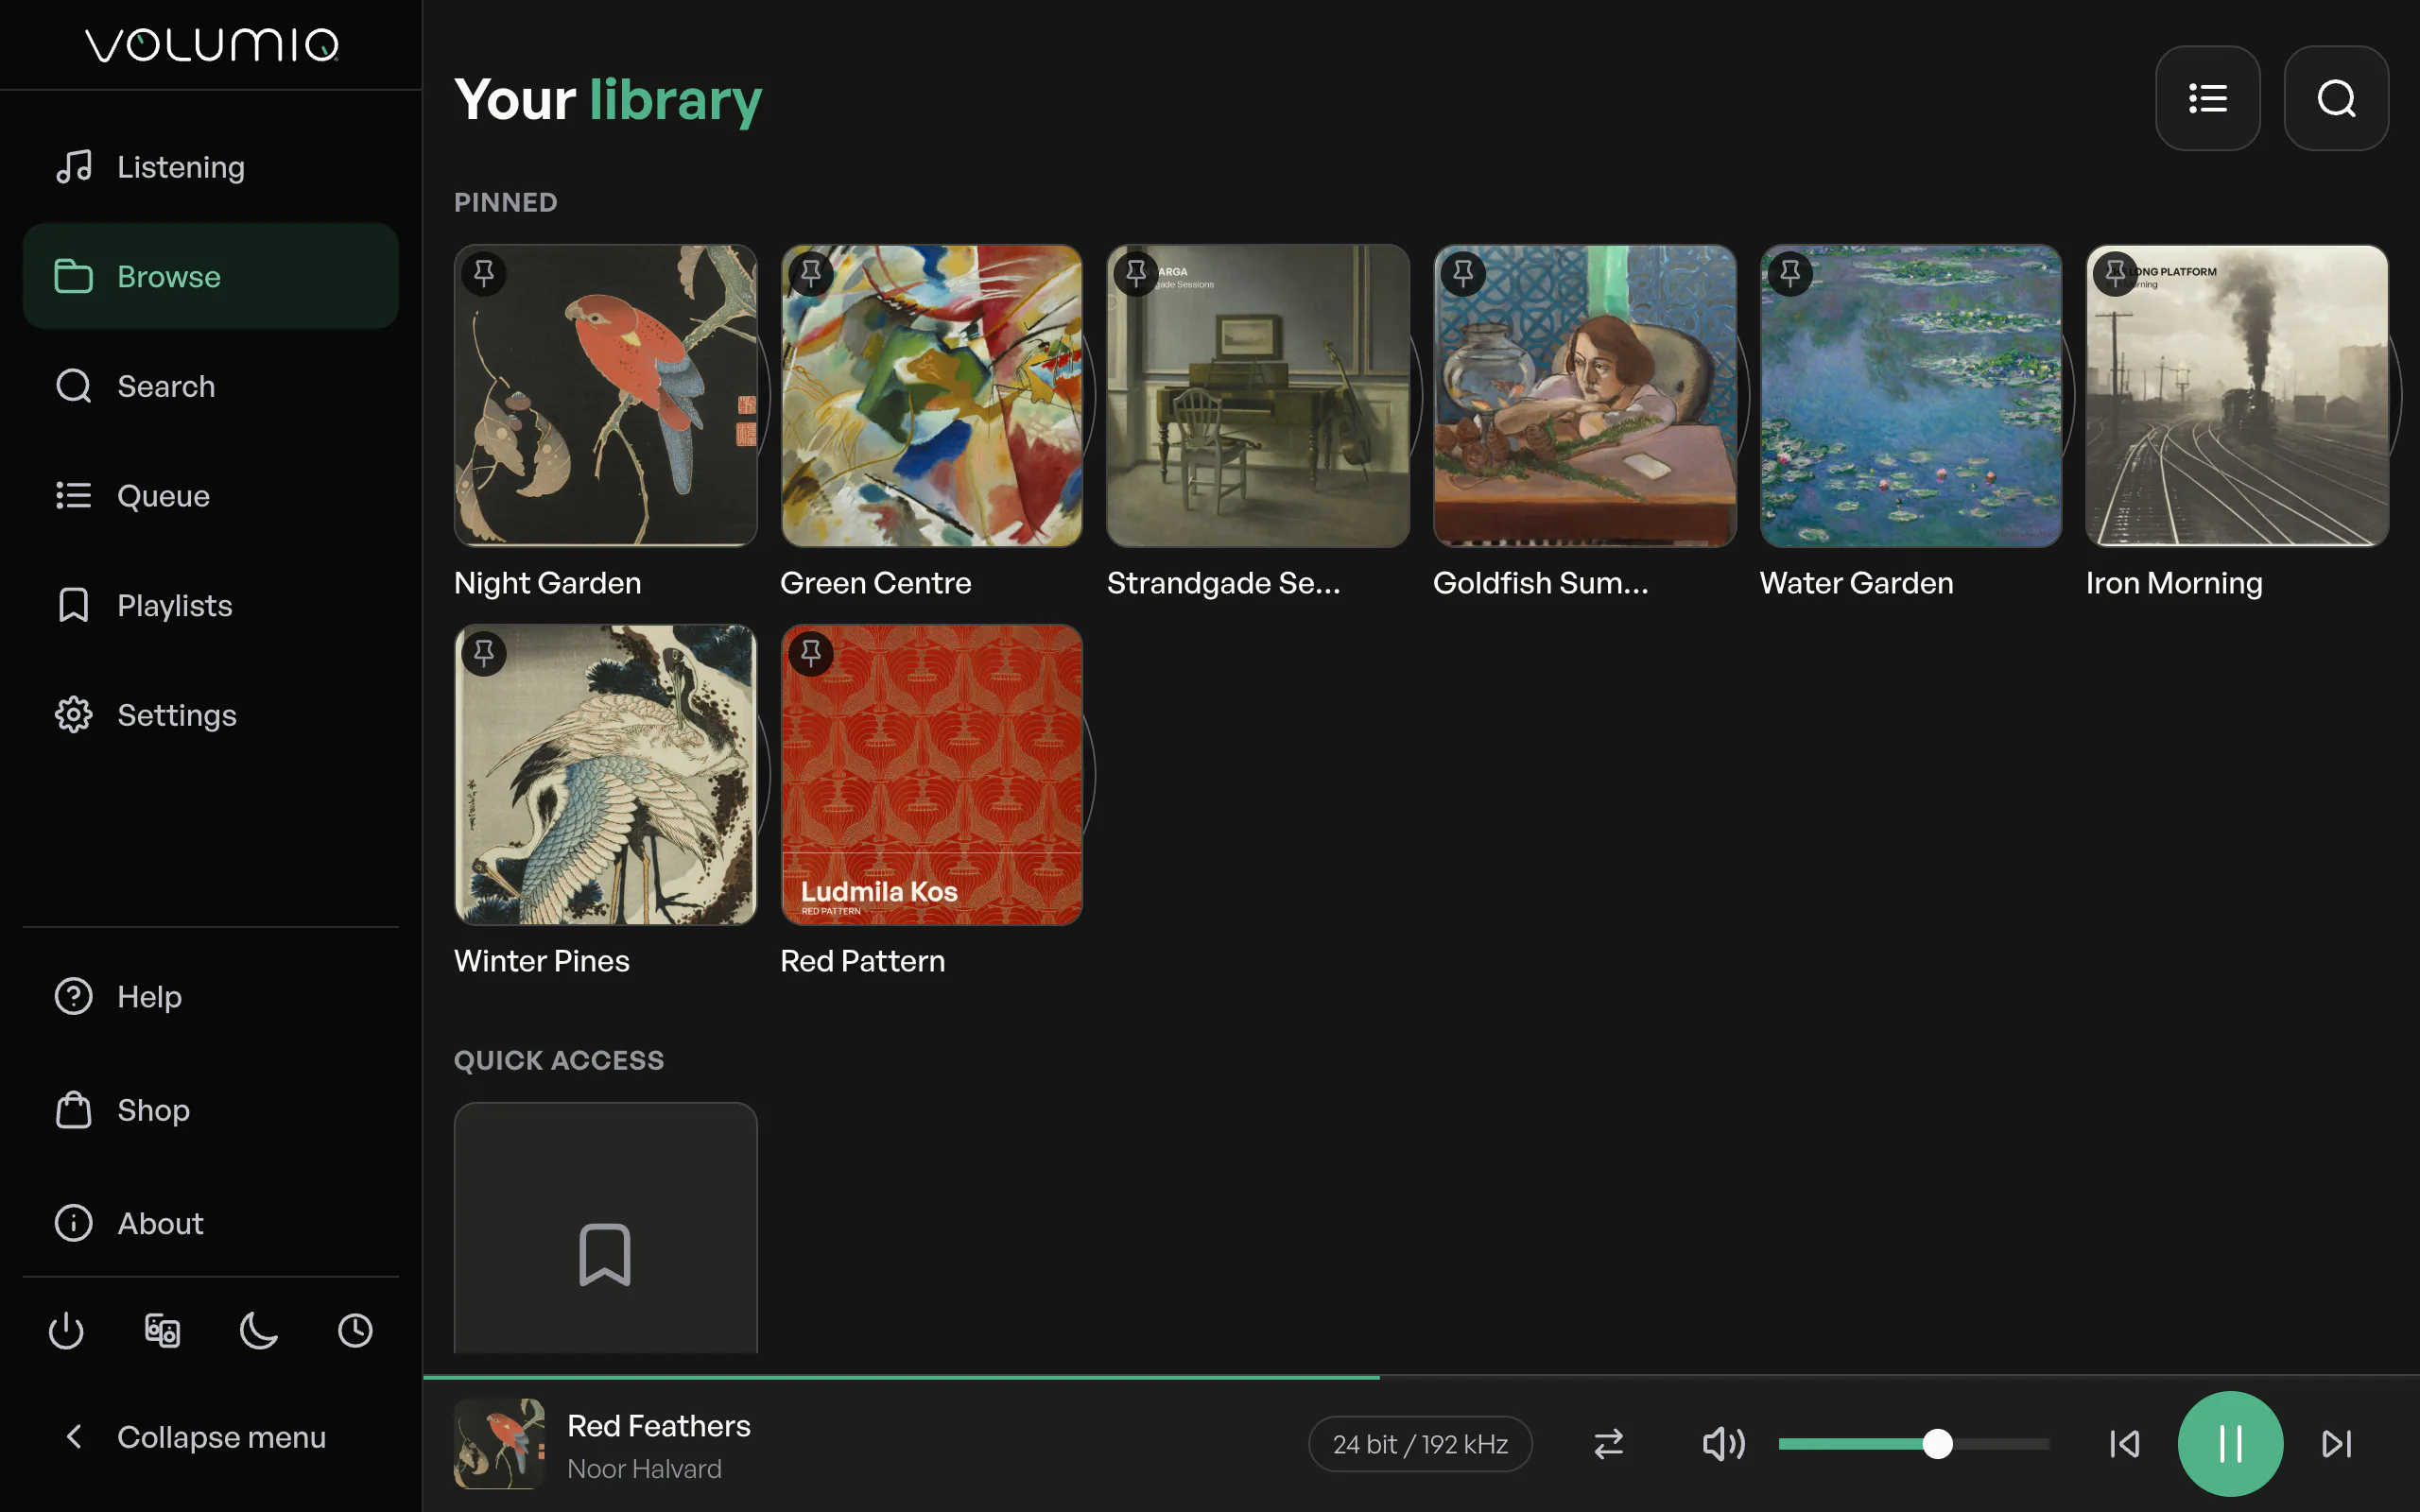Open the Red Pattern album cover

pos(931,775)
